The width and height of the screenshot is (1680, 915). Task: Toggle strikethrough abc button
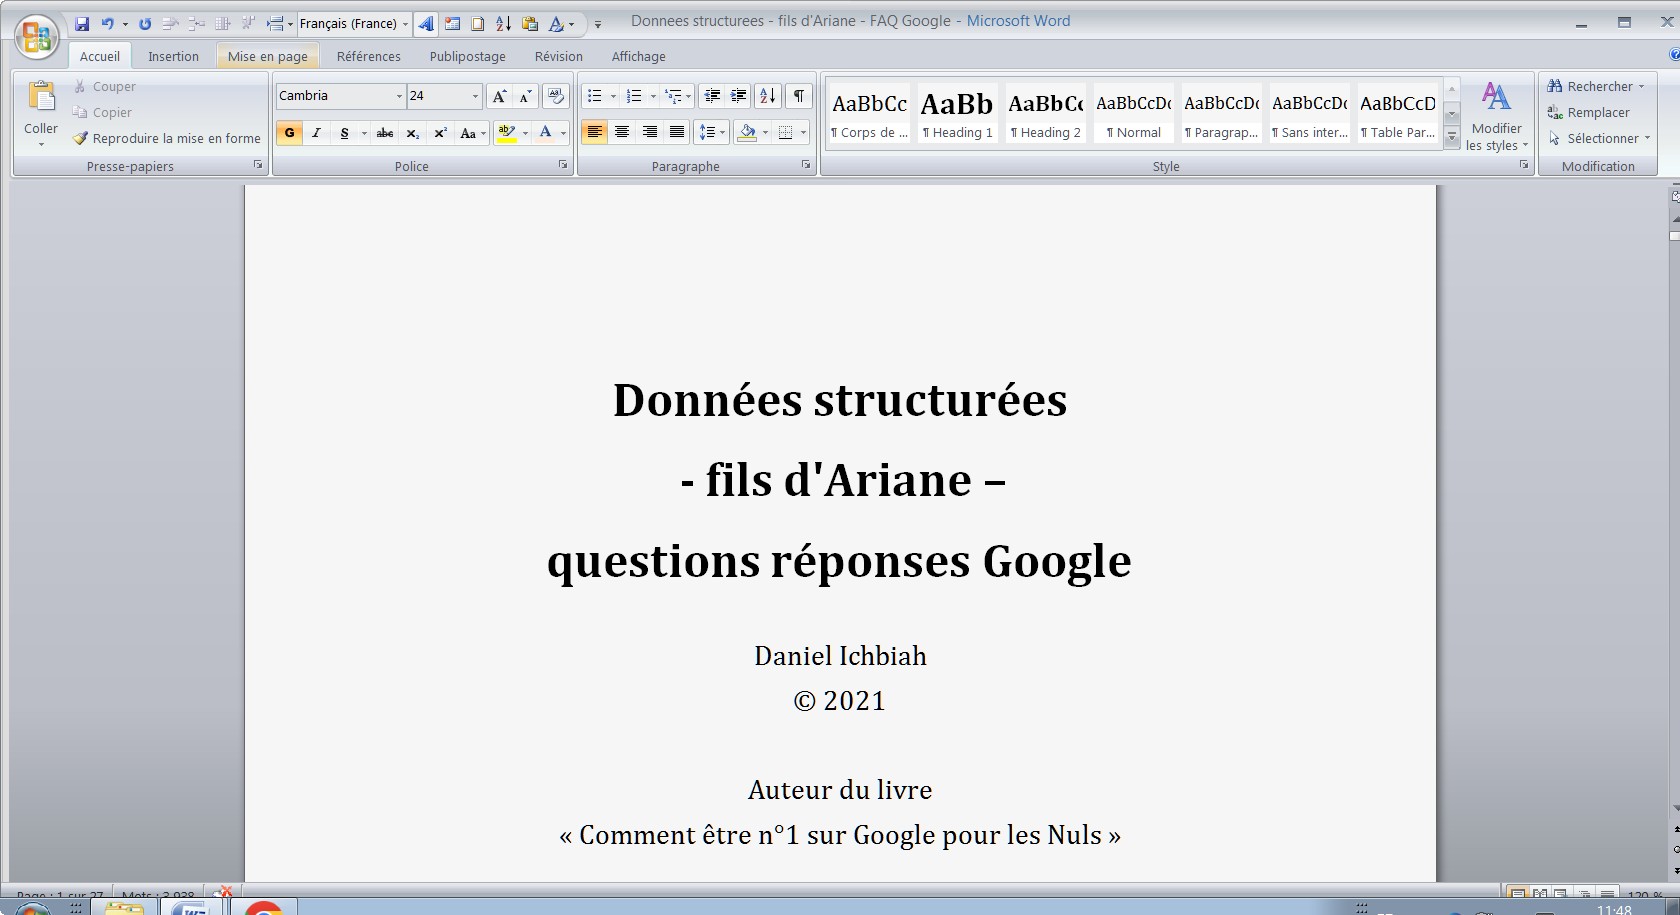pos(385,133)
